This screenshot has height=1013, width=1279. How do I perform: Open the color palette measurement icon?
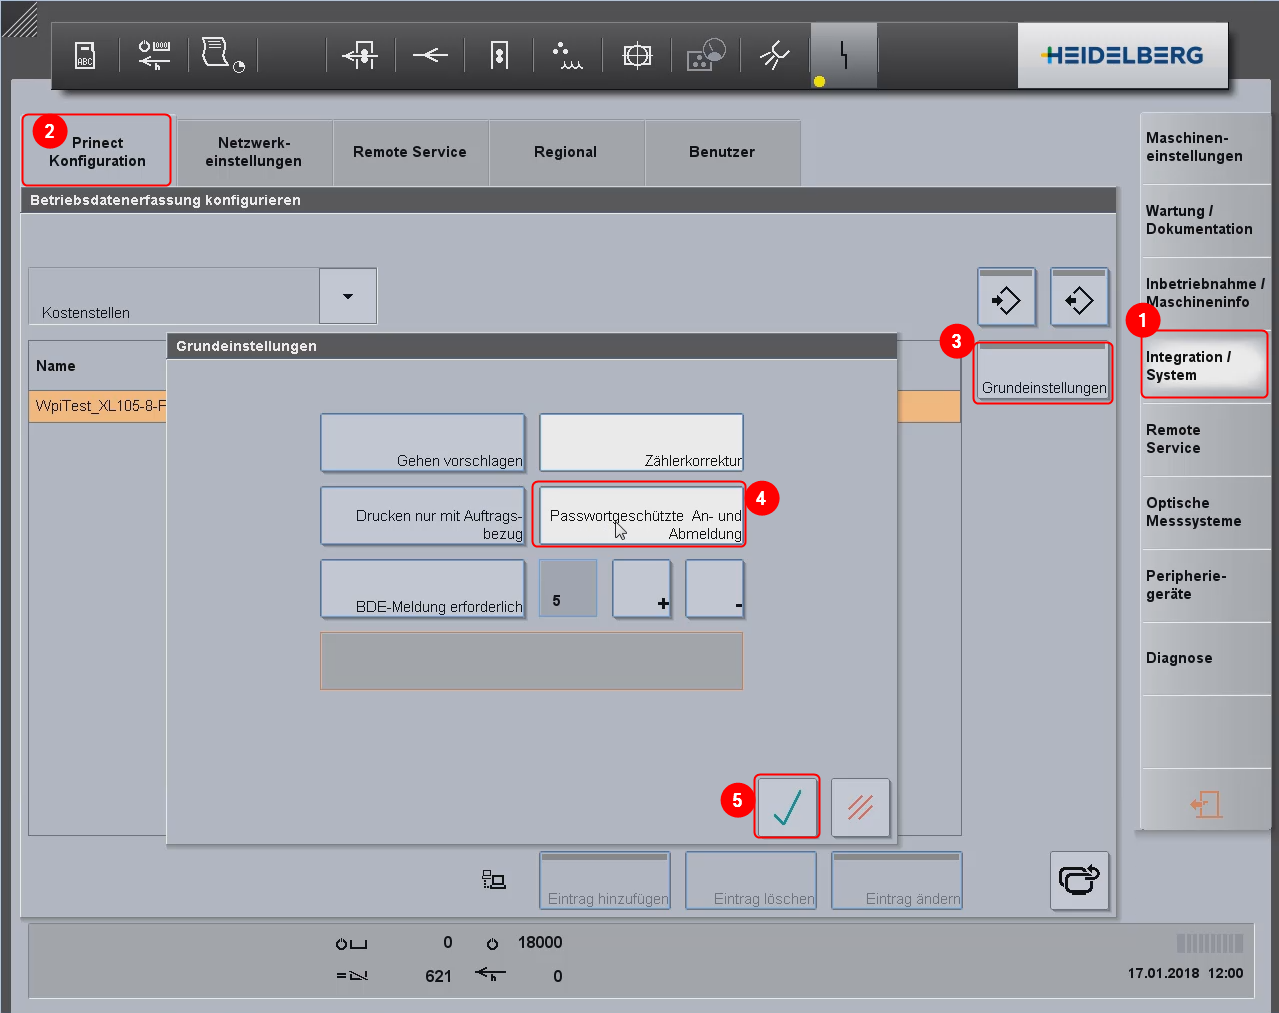coord(706,55)
